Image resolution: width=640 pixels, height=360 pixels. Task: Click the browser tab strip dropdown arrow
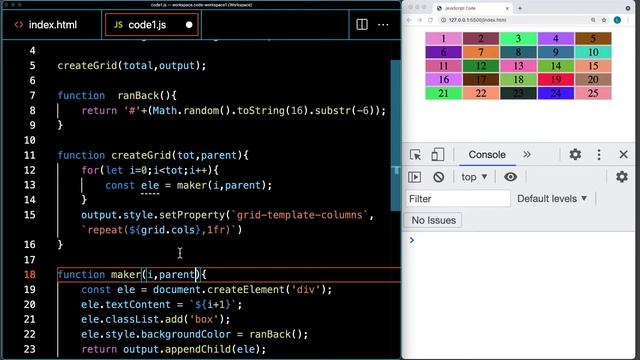coord(628,8)
